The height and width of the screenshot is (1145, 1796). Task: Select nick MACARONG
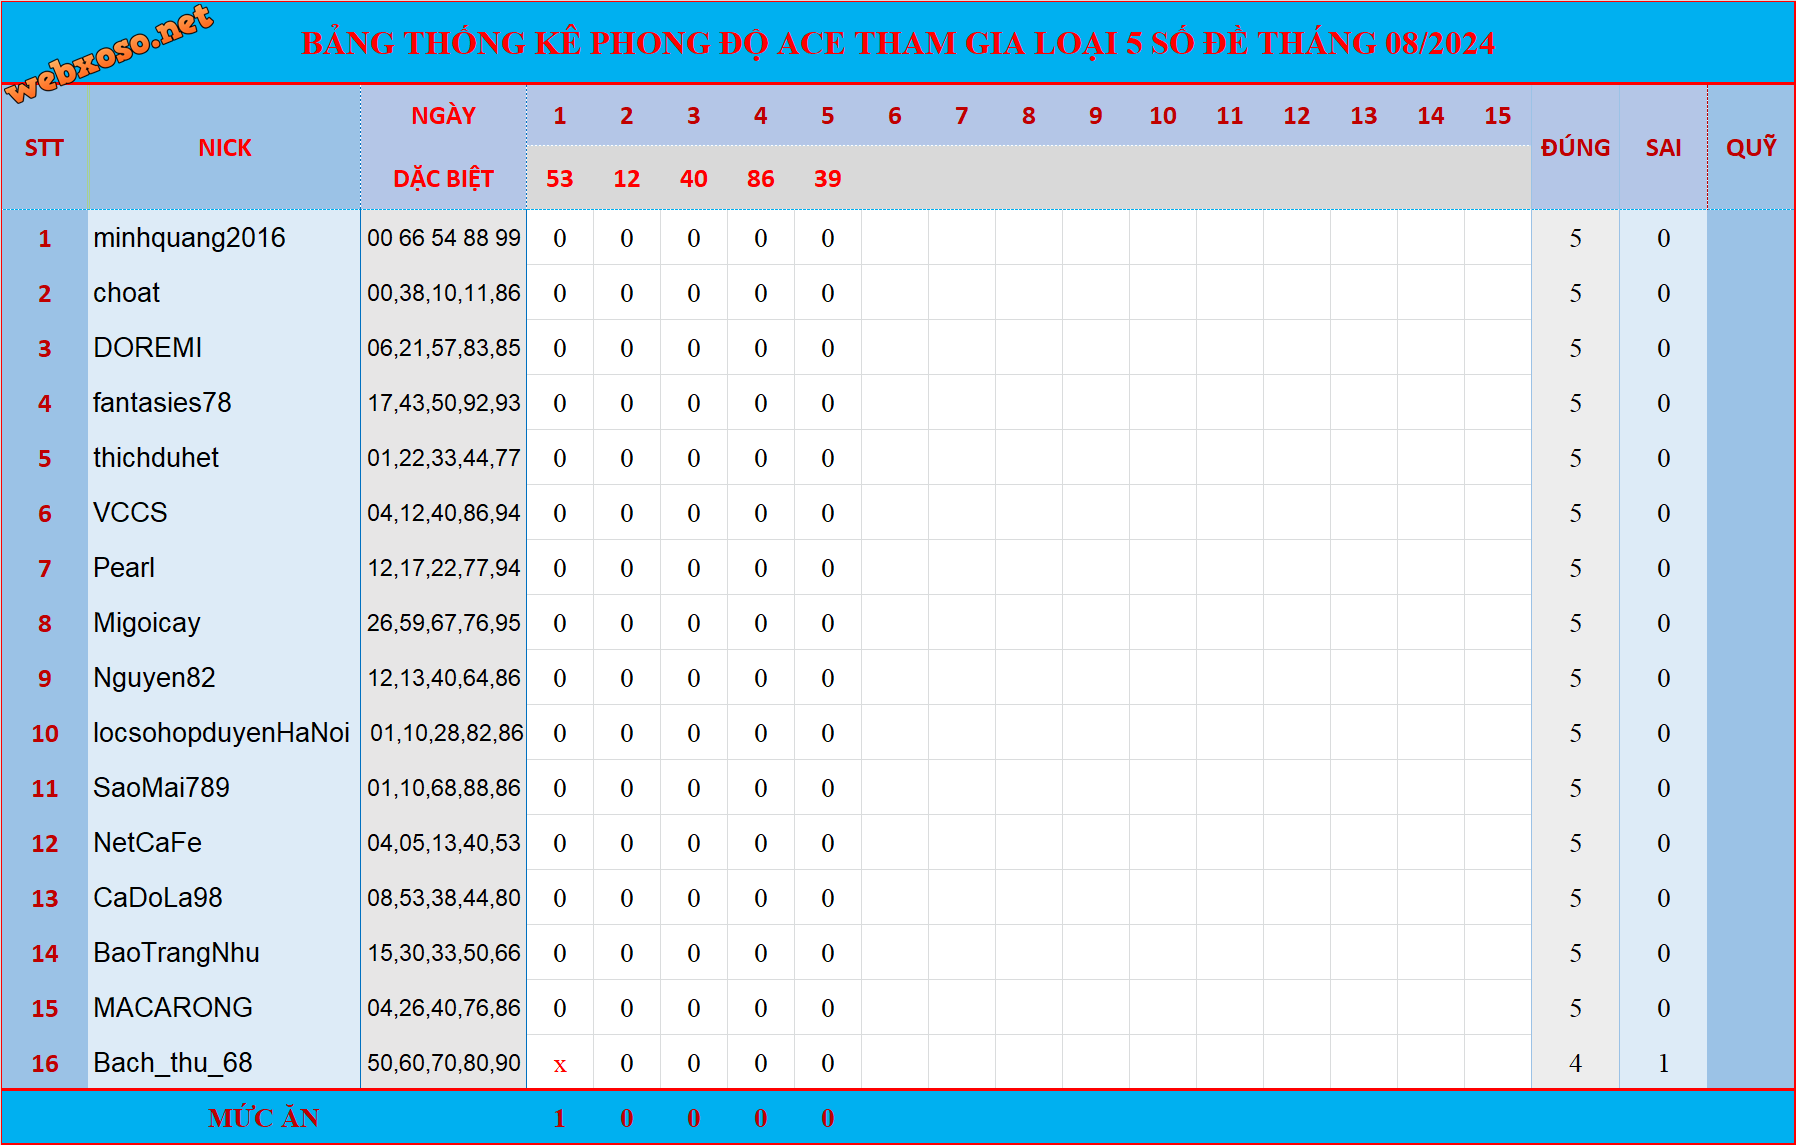click(x=173, y=1008)
